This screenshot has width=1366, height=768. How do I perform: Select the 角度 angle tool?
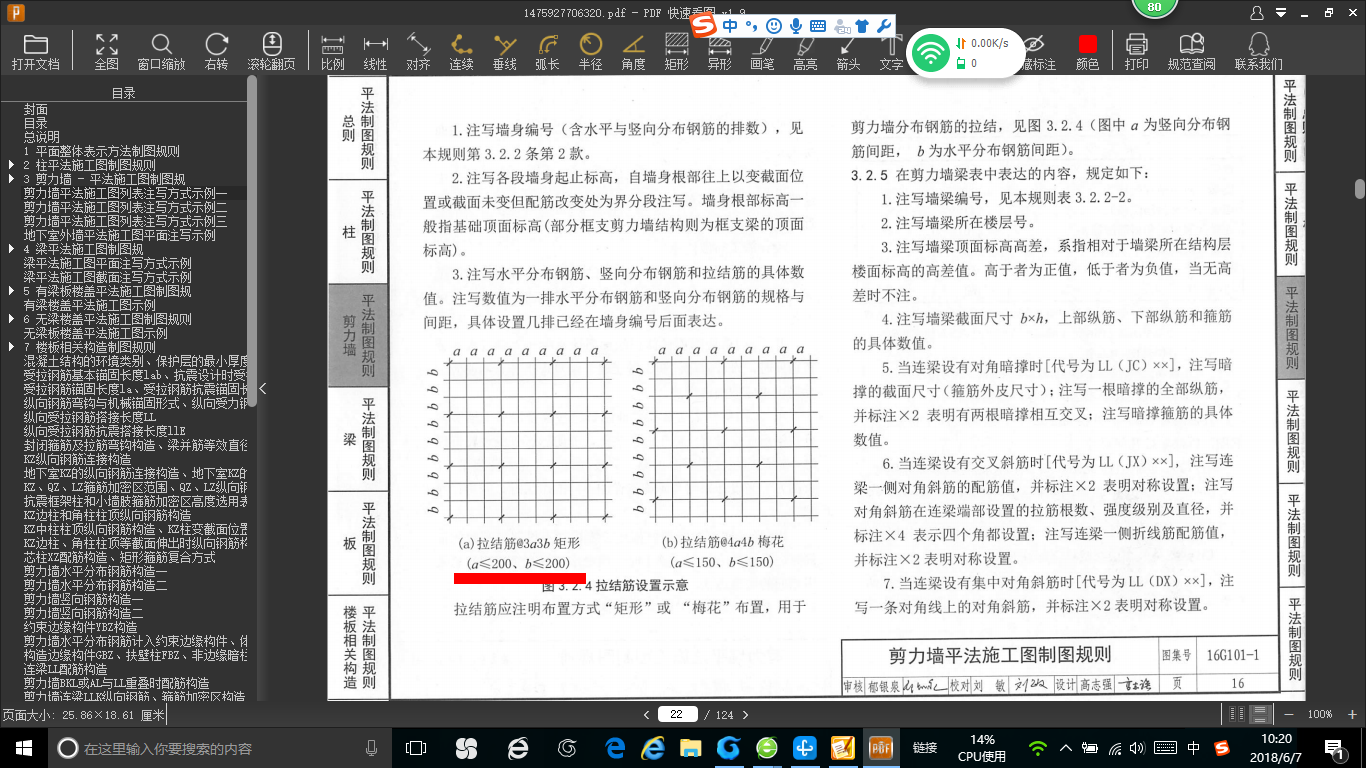pyautogui.click(x=633, y=51)
